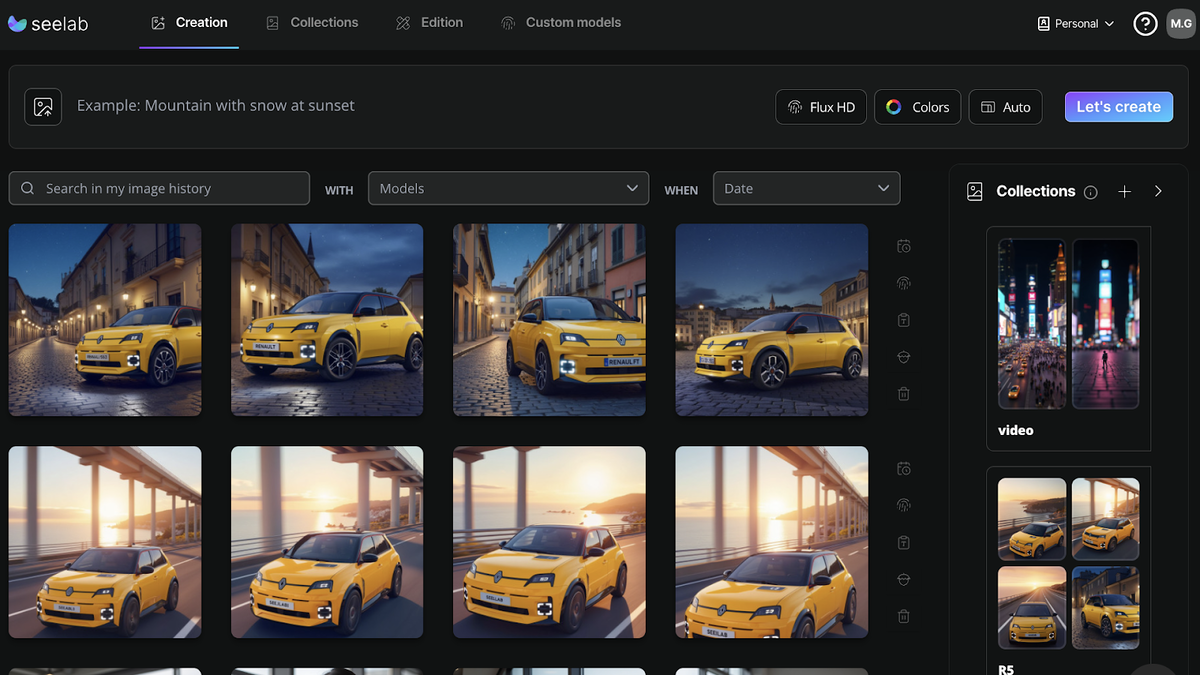Toggle the Flux HD model option

(x=820, y=107)
